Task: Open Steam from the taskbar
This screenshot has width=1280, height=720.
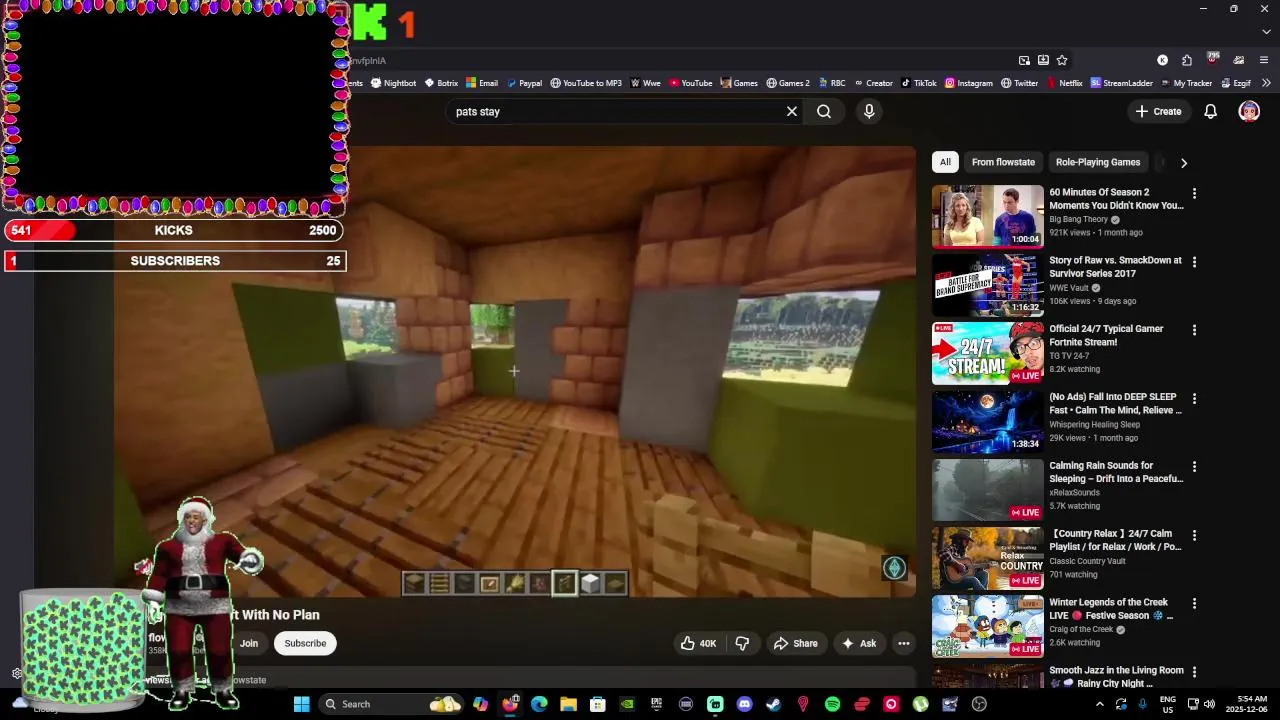Action: (774, 704)
